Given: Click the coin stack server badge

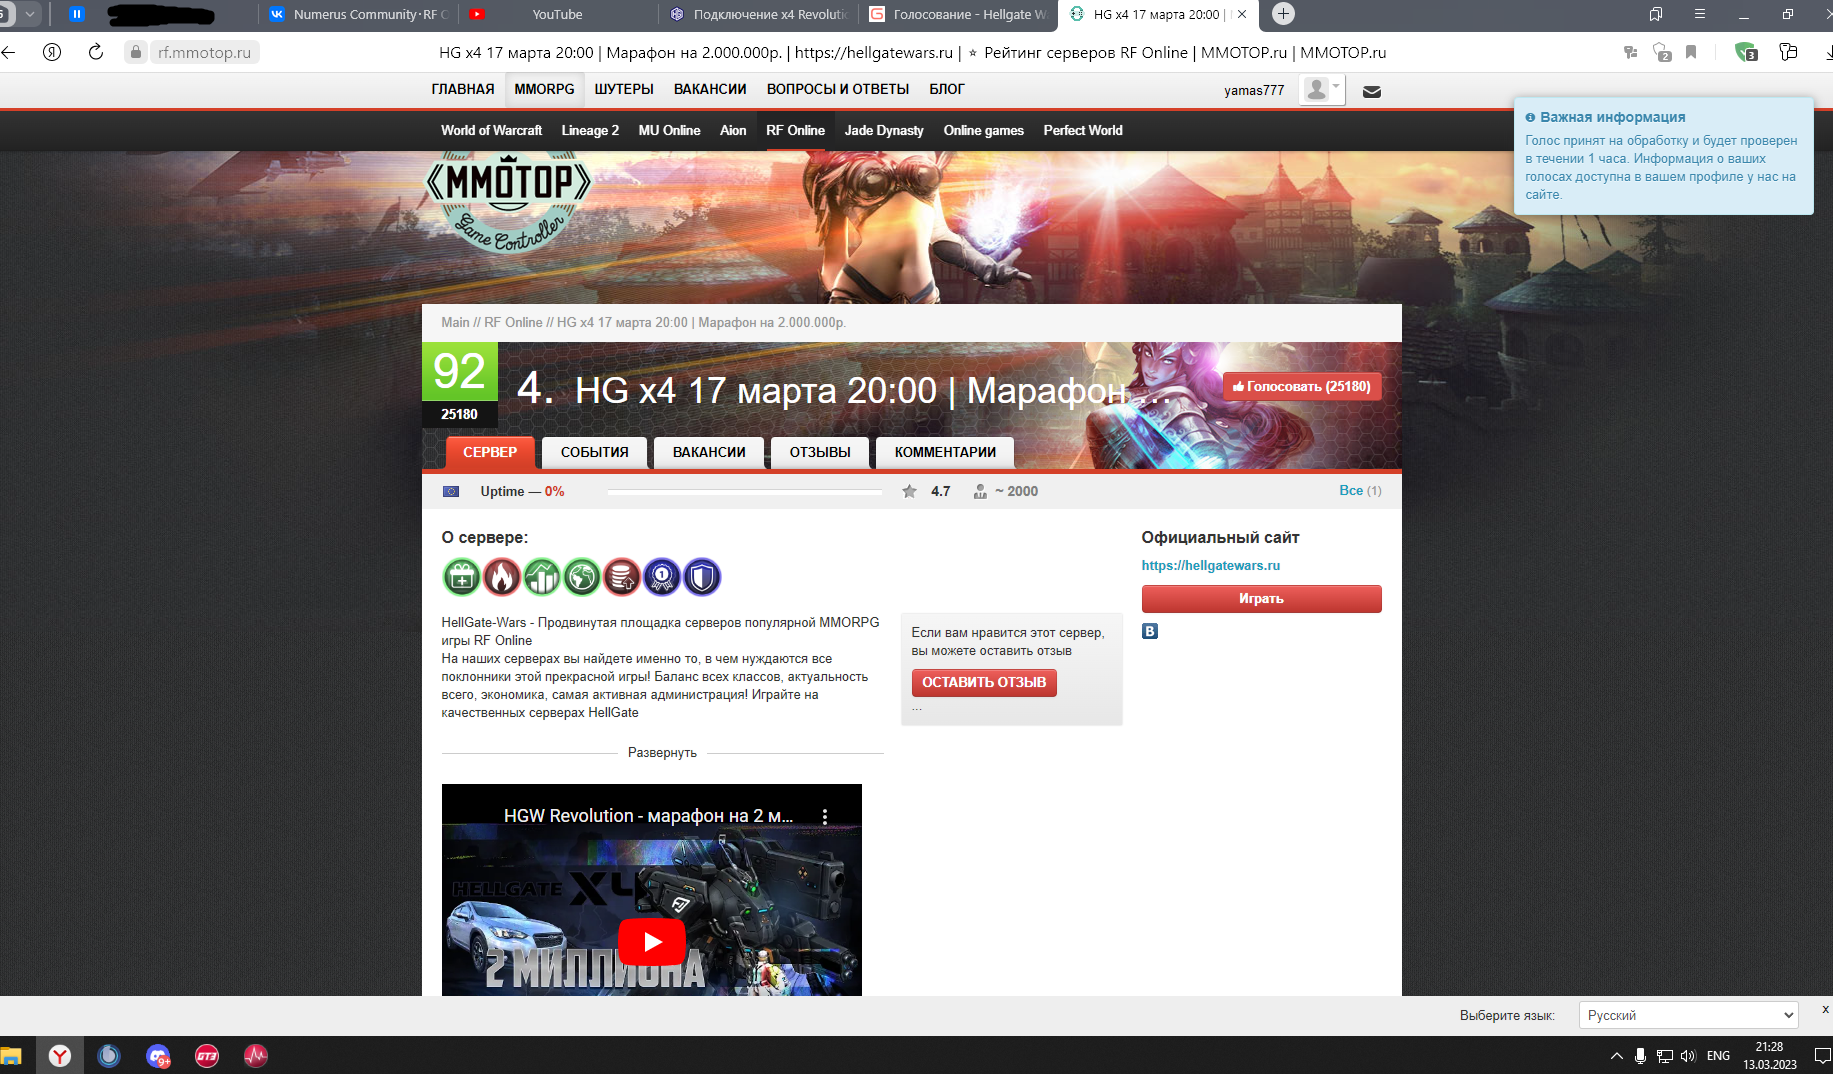Looking at the screenshot, I should pyautogui.click(x=622, y=577).
